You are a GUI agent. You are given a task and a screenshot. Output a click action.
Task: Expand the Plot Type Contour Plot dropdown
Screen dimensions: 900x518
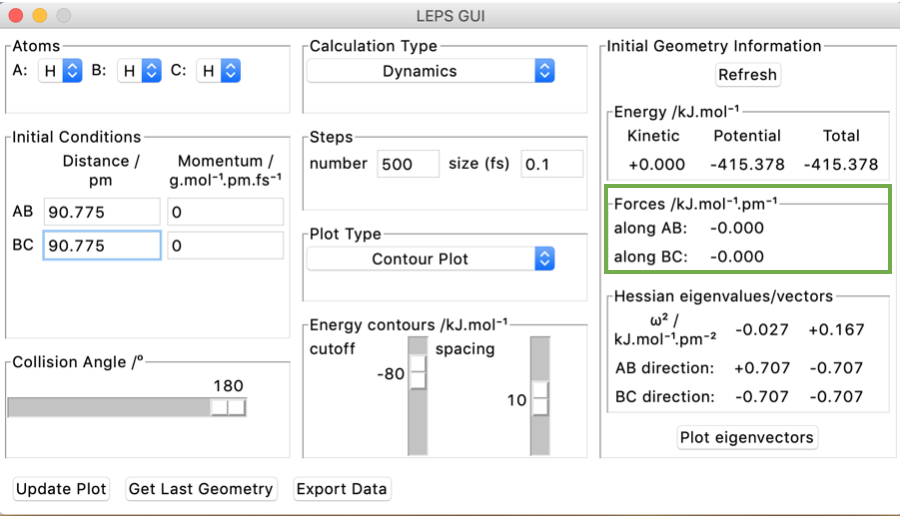(x=431, y=259)
